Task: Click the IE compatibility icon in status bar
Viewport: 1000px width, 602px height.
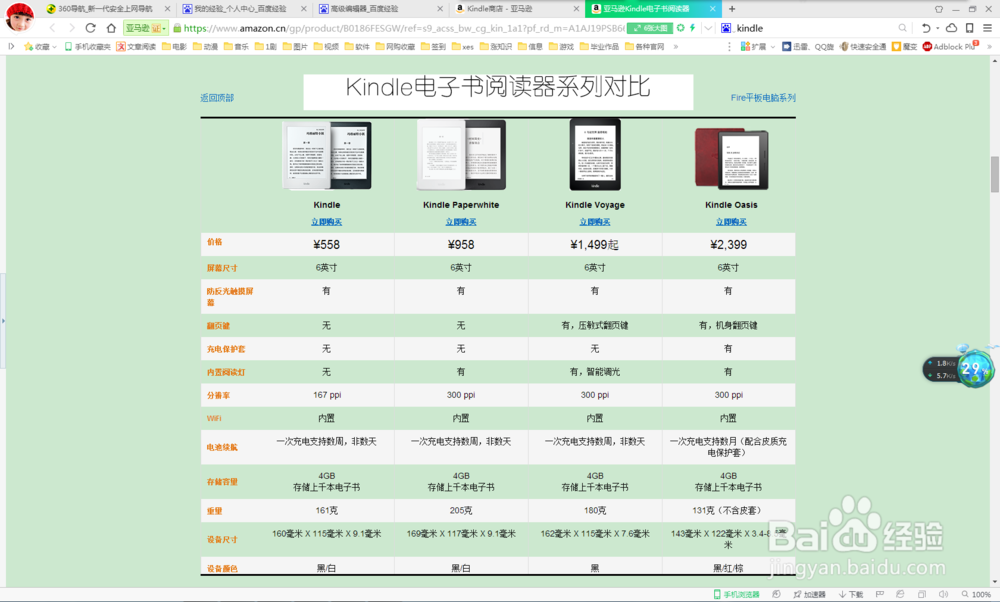Action: pyautogui.click(x=899, y=594)
